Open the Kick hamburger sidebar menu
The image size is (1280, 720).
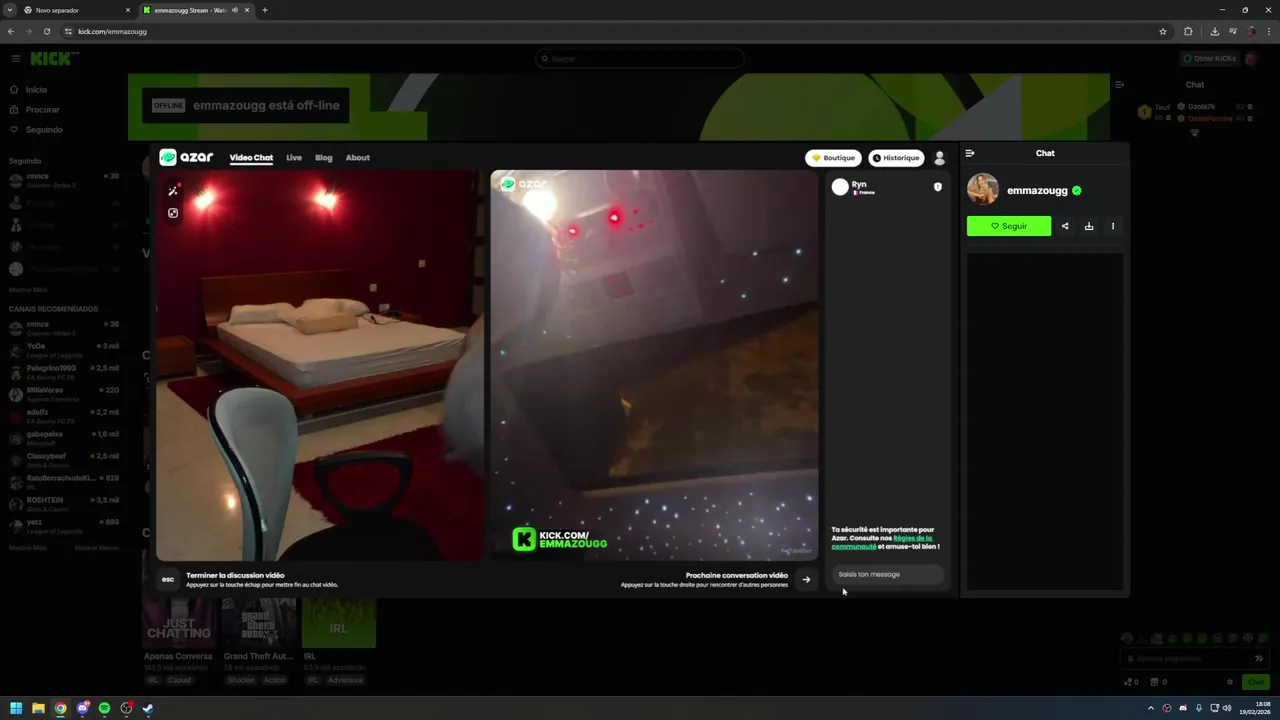(x=15, y=58)
